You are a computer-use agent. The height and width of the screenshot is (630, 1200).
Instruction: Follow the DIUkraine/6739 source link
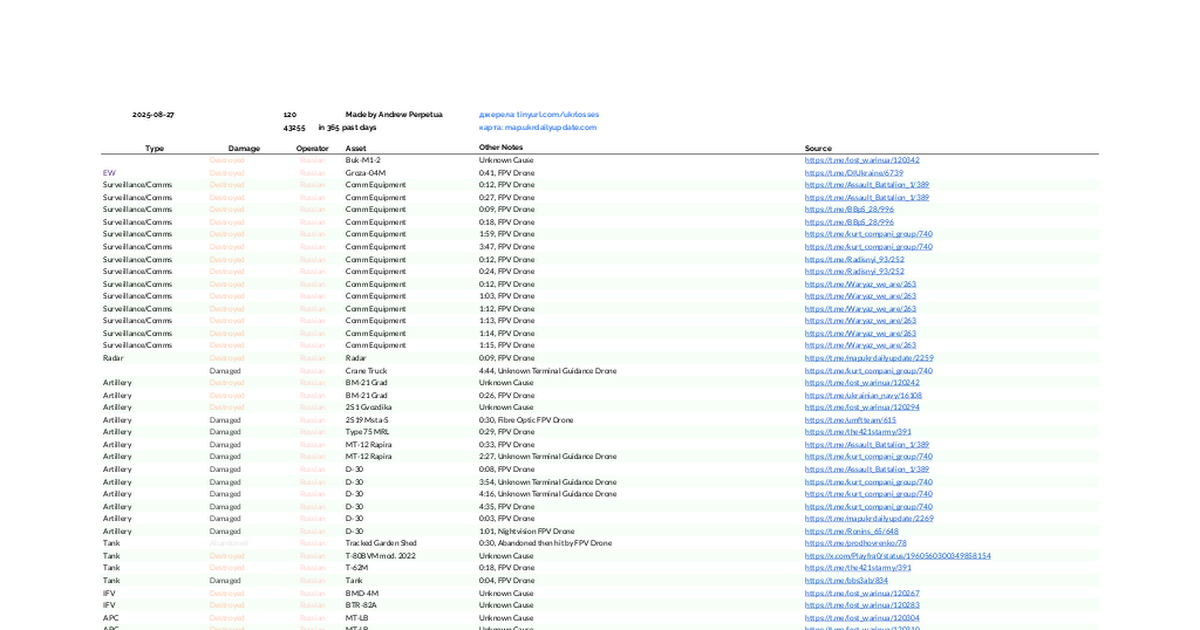point(854,172)
